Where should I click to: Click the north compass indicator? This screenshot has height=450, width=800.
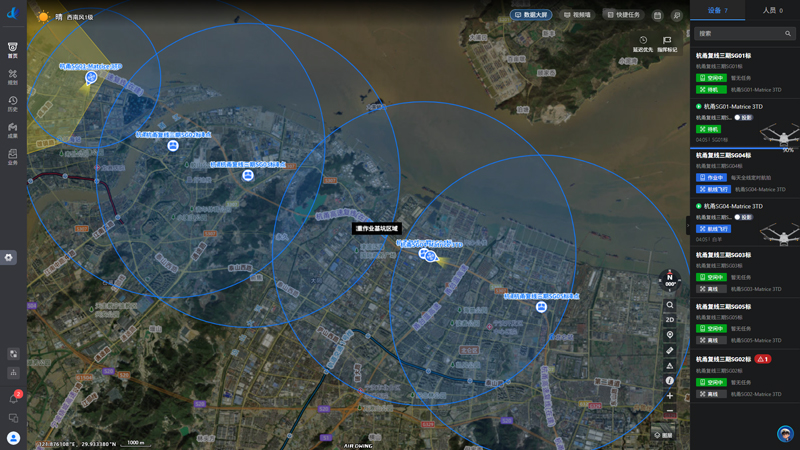pos(670,280)
